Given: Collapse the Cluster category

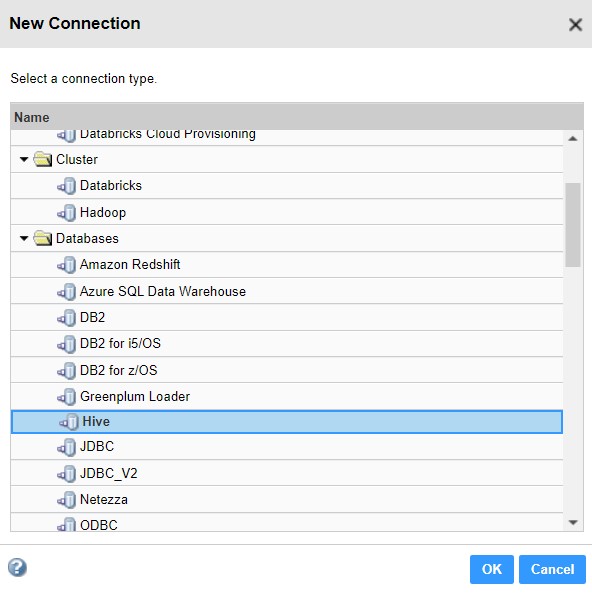Looking at the screenshot, I should tap(24, 159).
